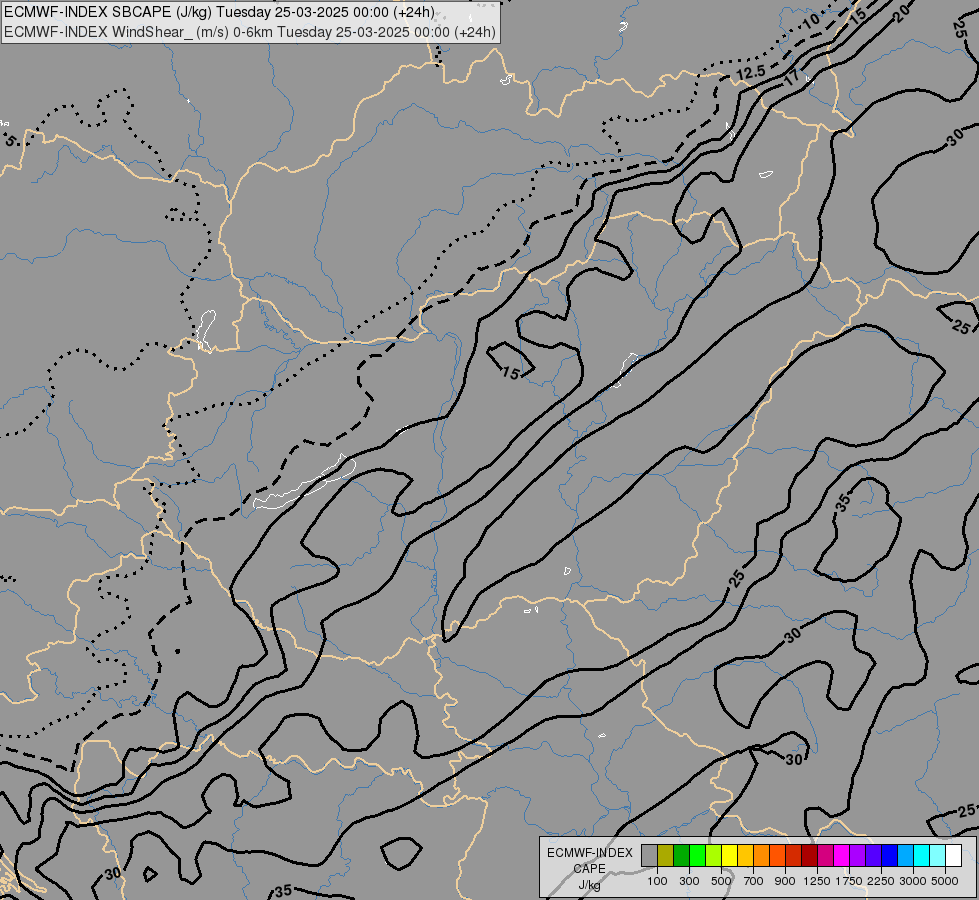Select the pure yellow legend swatch

pyautogui.click(x=729, y=855)
